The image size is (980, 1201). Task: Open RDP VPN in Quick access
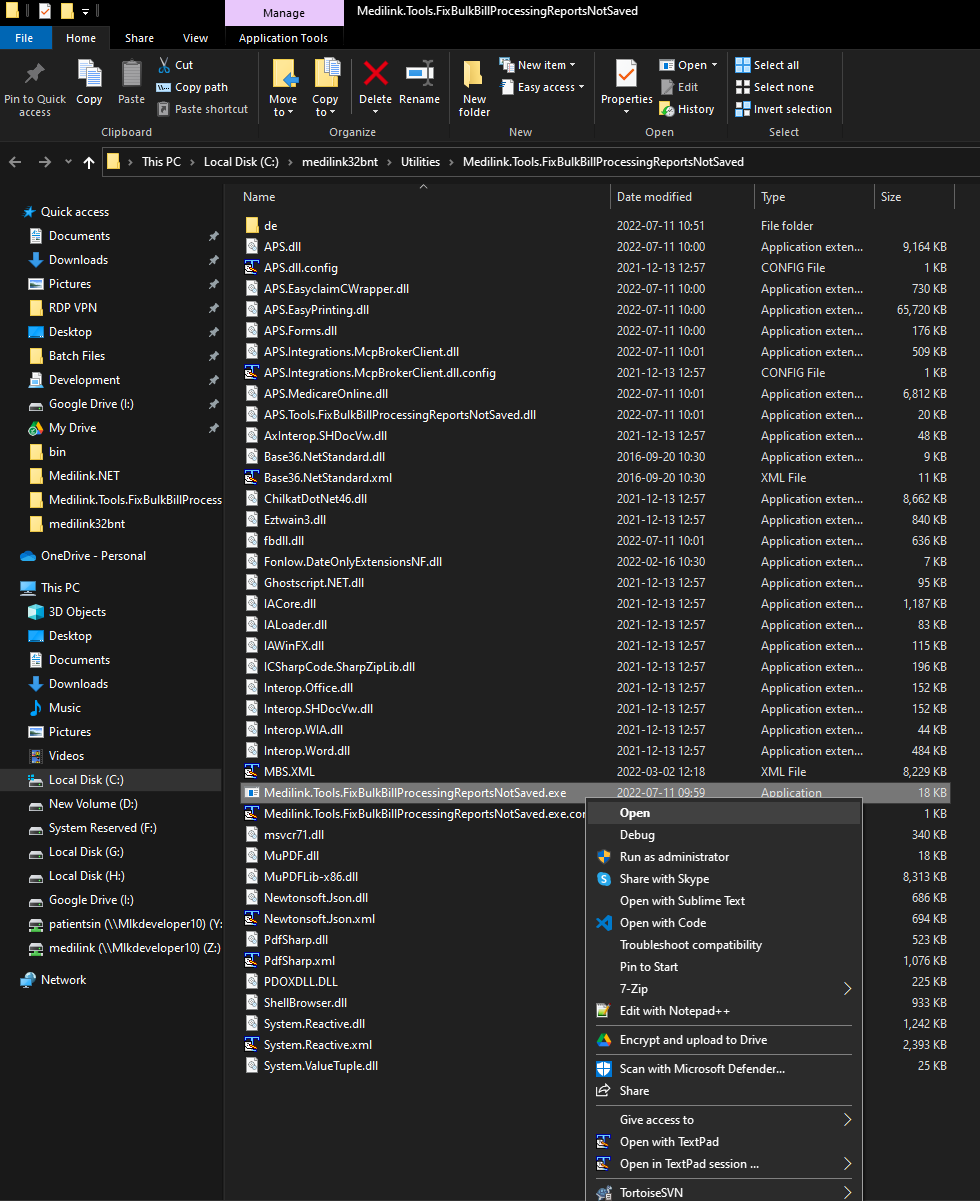[73, 308]
